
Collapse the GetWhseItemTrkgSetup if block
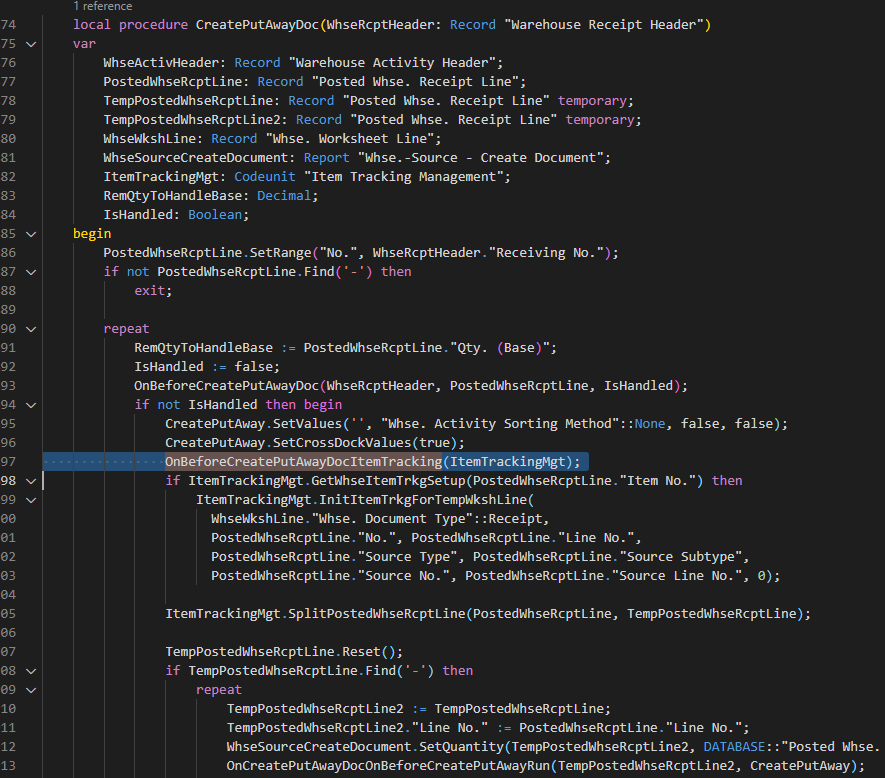(x=29, y=480)
